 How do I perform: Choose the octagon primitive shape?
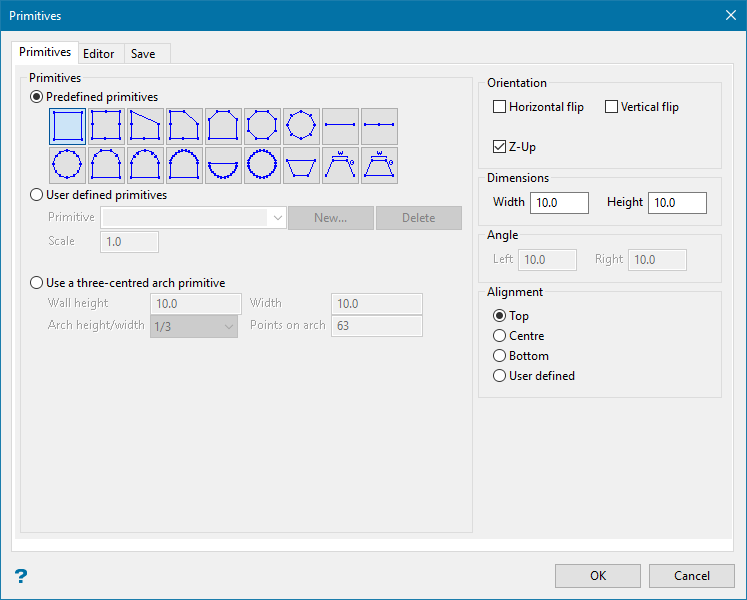(x=263, y=126)
